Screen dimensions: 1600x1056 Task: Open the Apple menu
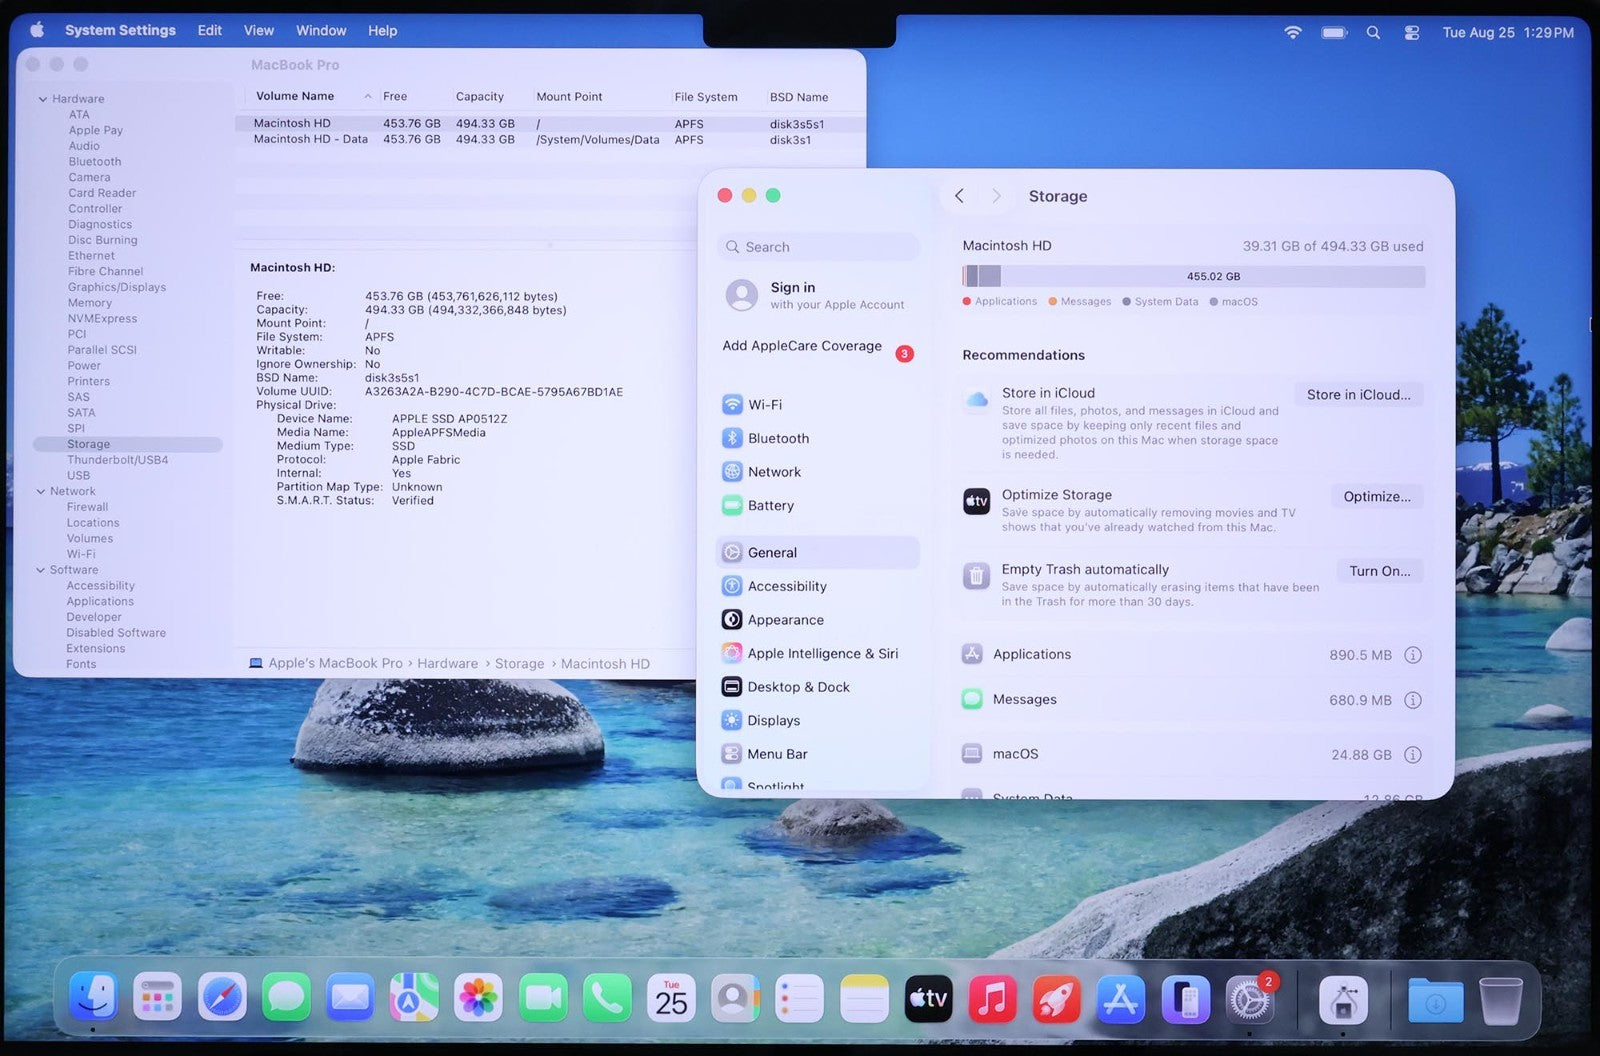point(37,30)
